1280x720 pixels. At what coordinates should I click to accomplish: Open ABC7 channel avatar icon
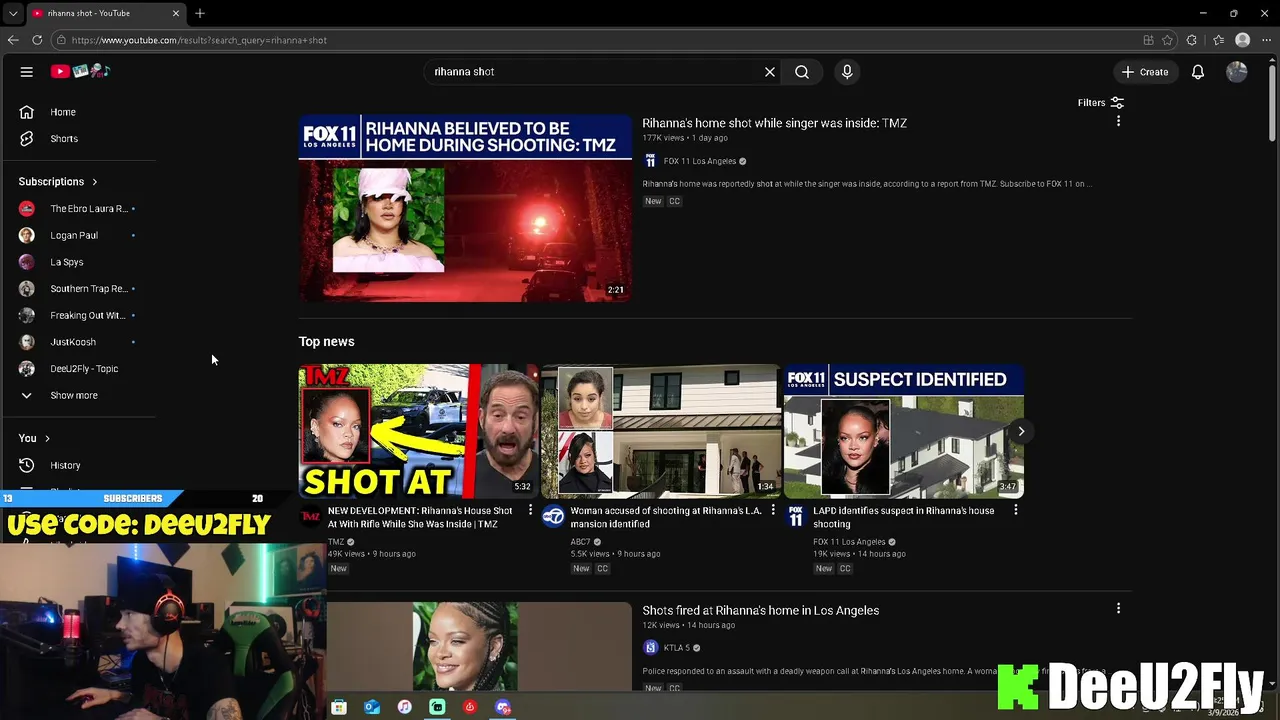click(553, 516)
